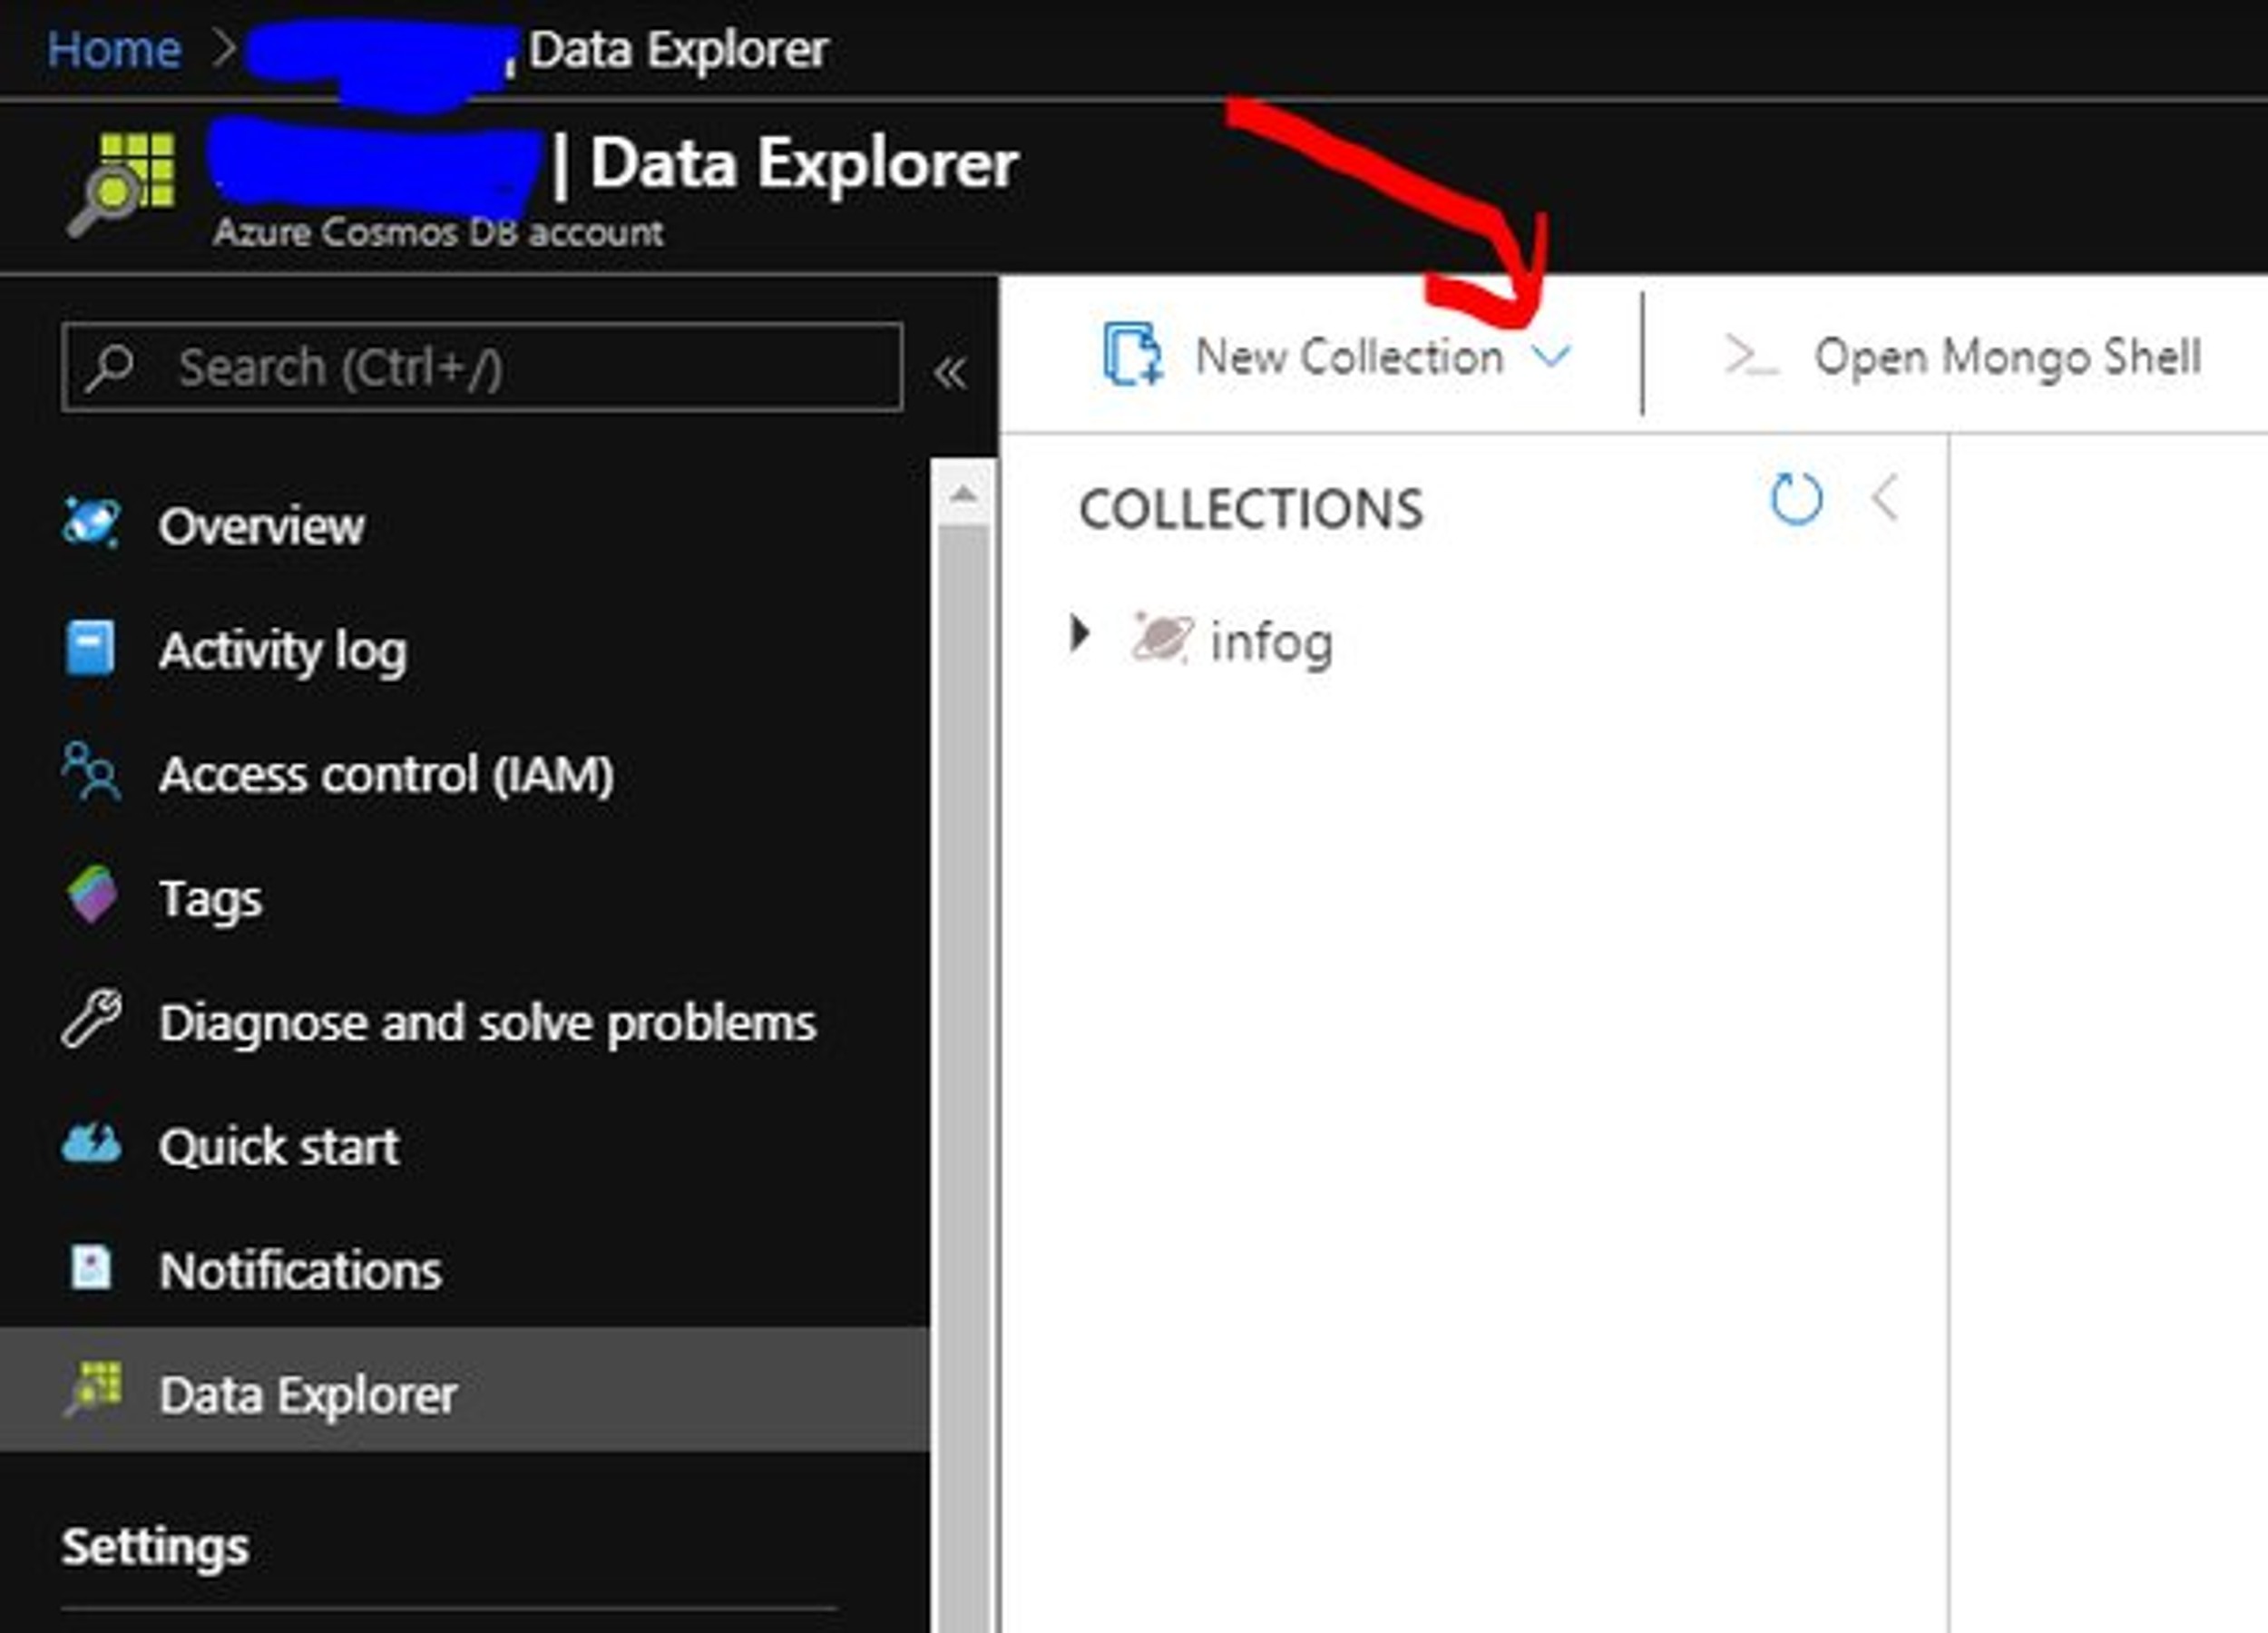The height and width of the screenshot is (1633, 2268).
Task: Open the Overview menu item
Action: (x=261, y=526)
